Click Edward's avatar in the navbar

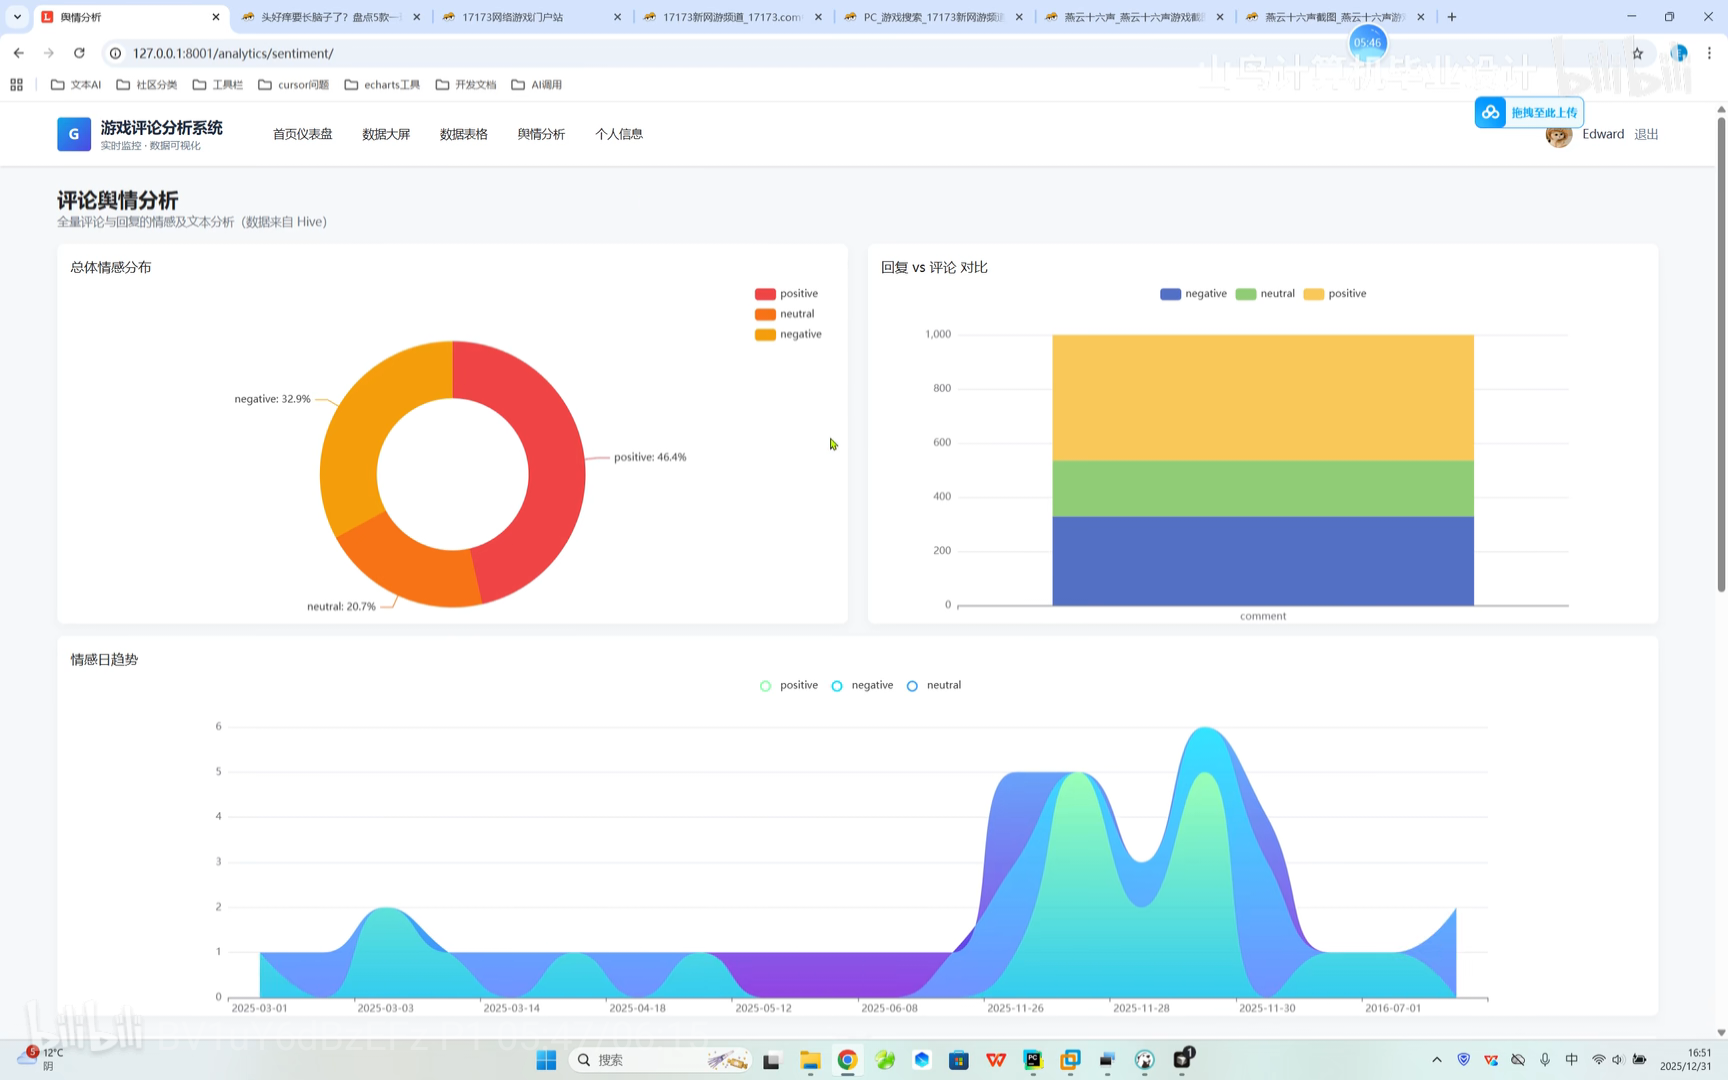(1558, 135)
